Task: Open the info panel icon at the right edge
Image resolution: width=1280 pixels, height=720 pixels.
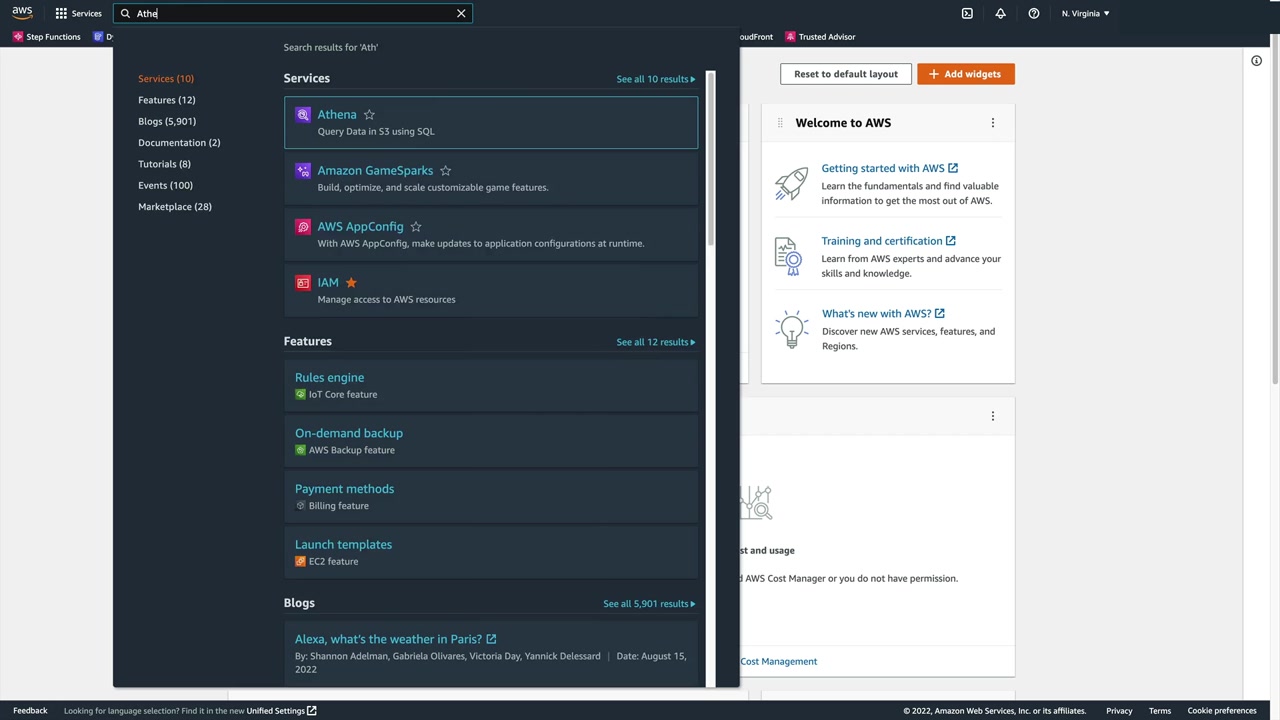Action: [x=1256, y=61]
